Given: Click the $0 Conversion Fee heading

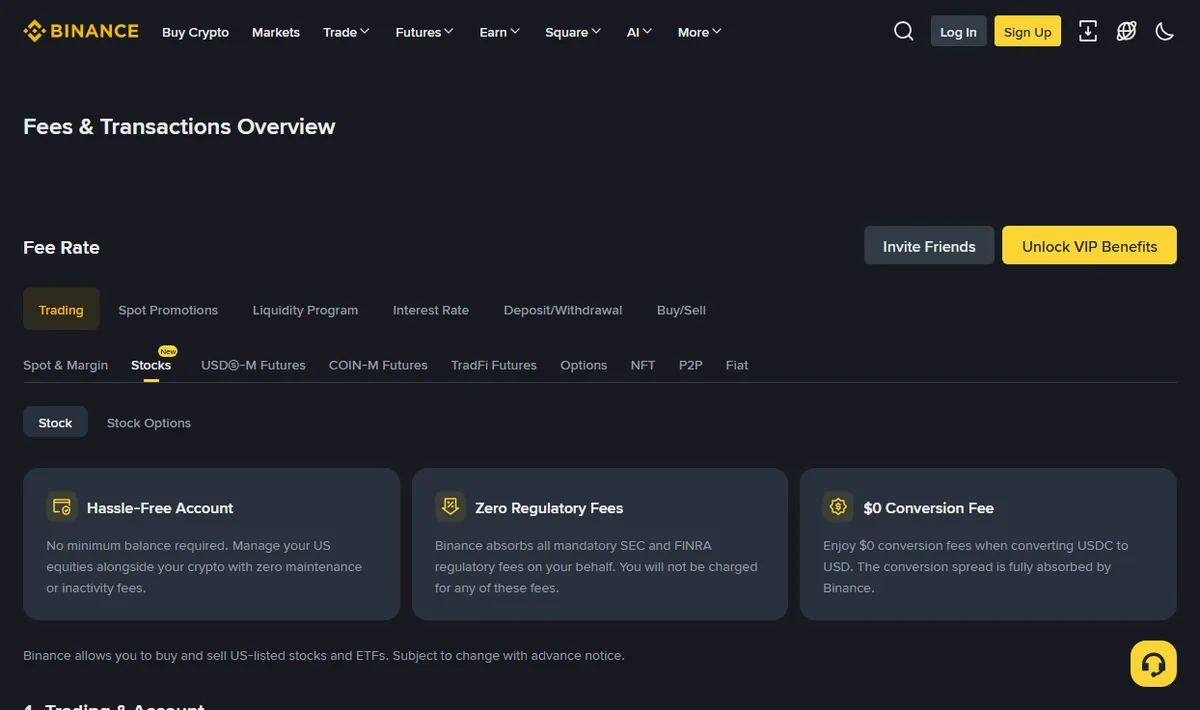Looking at the screenshot, I should point(929,508).
